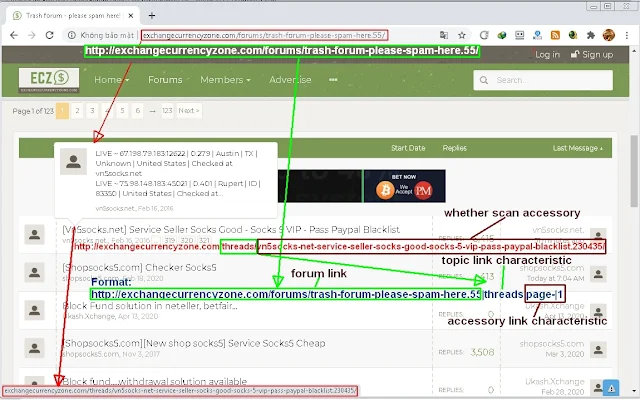
Task: Open Shopsocks5.com Checker Socks5 thread
Action: tap(139, 267)
